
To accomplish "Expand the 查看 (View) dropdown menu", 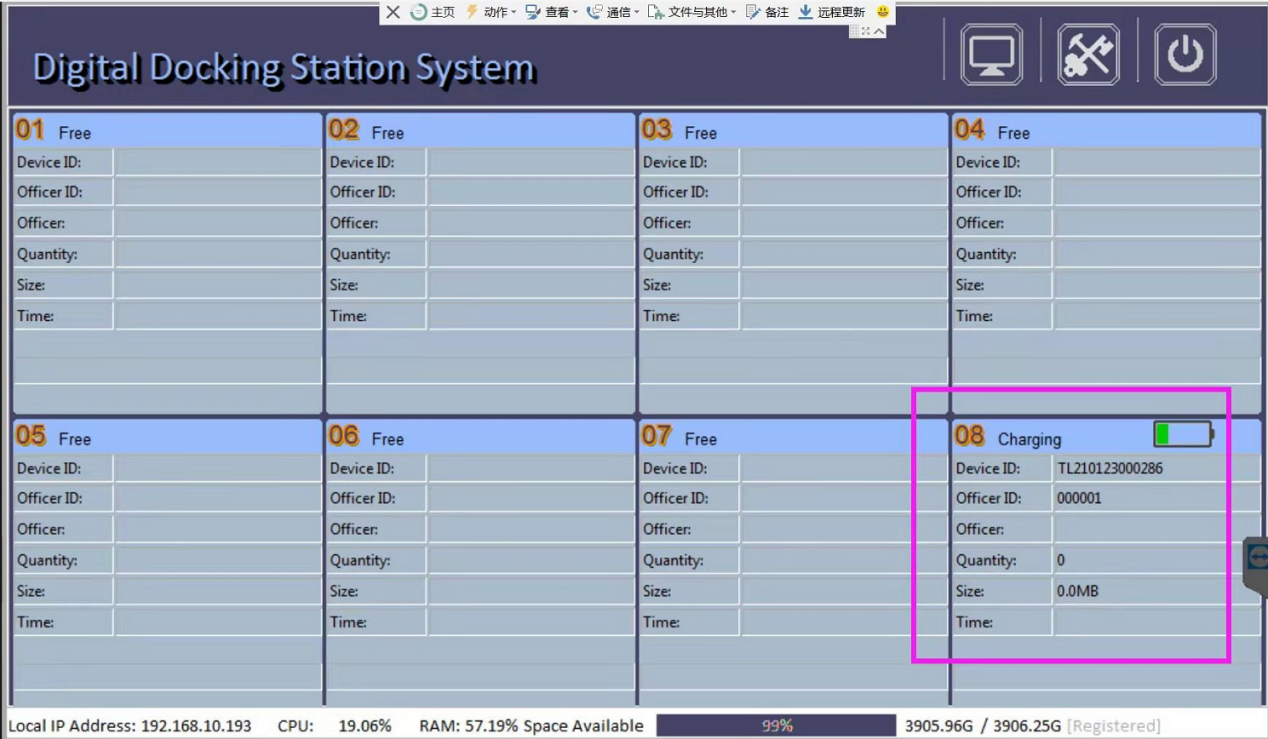I will pos(551,12).
